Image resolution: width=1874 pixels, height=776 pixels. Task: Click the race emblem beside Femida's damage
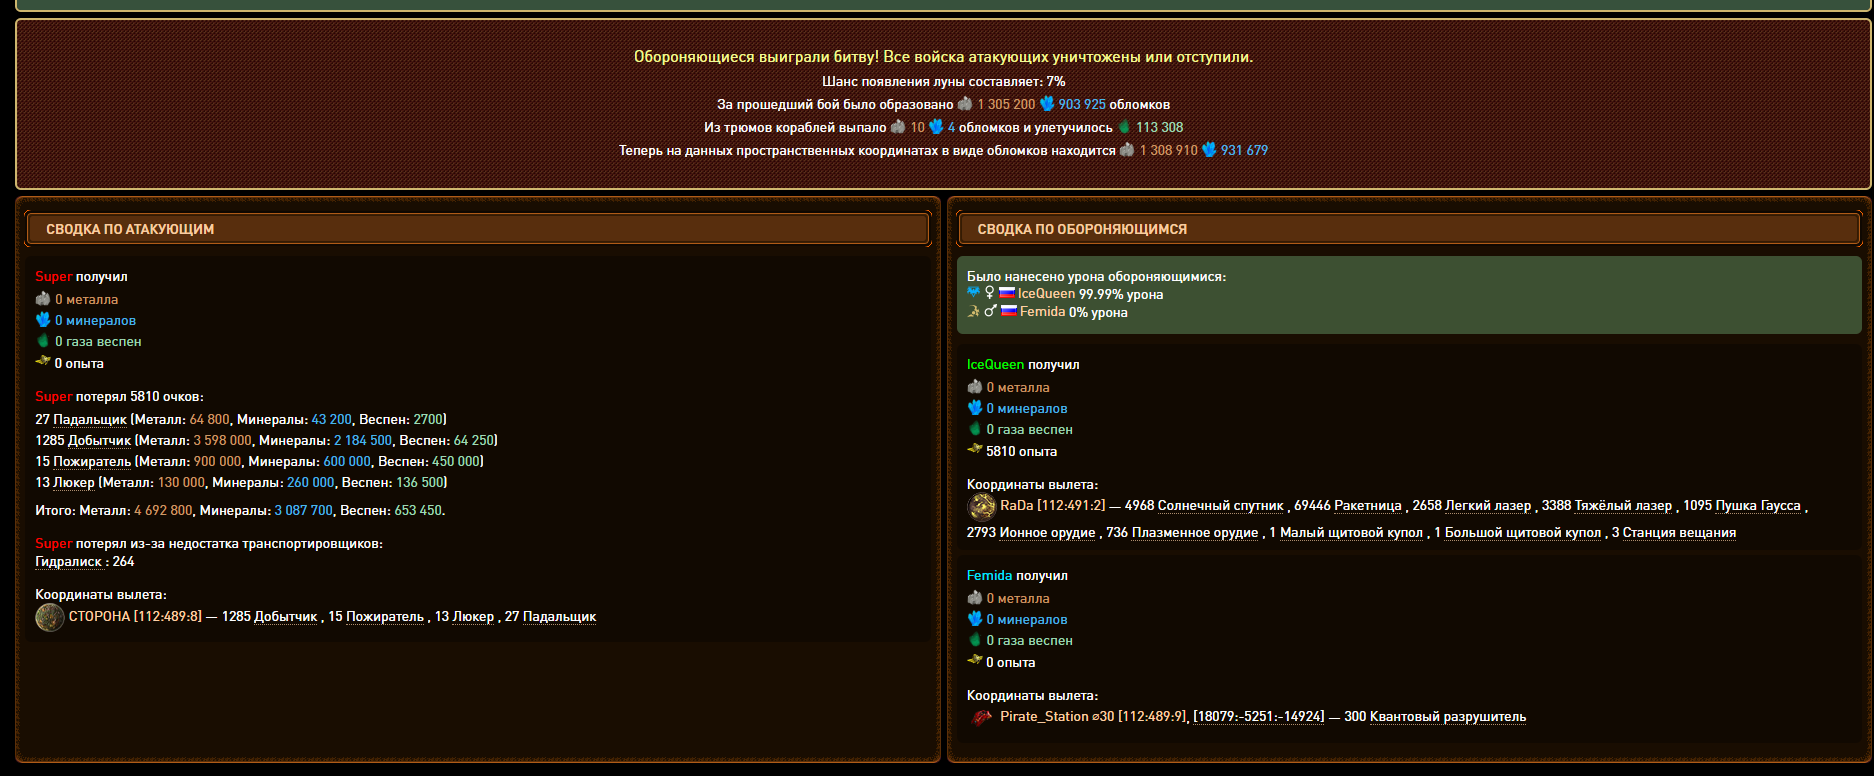973,311
